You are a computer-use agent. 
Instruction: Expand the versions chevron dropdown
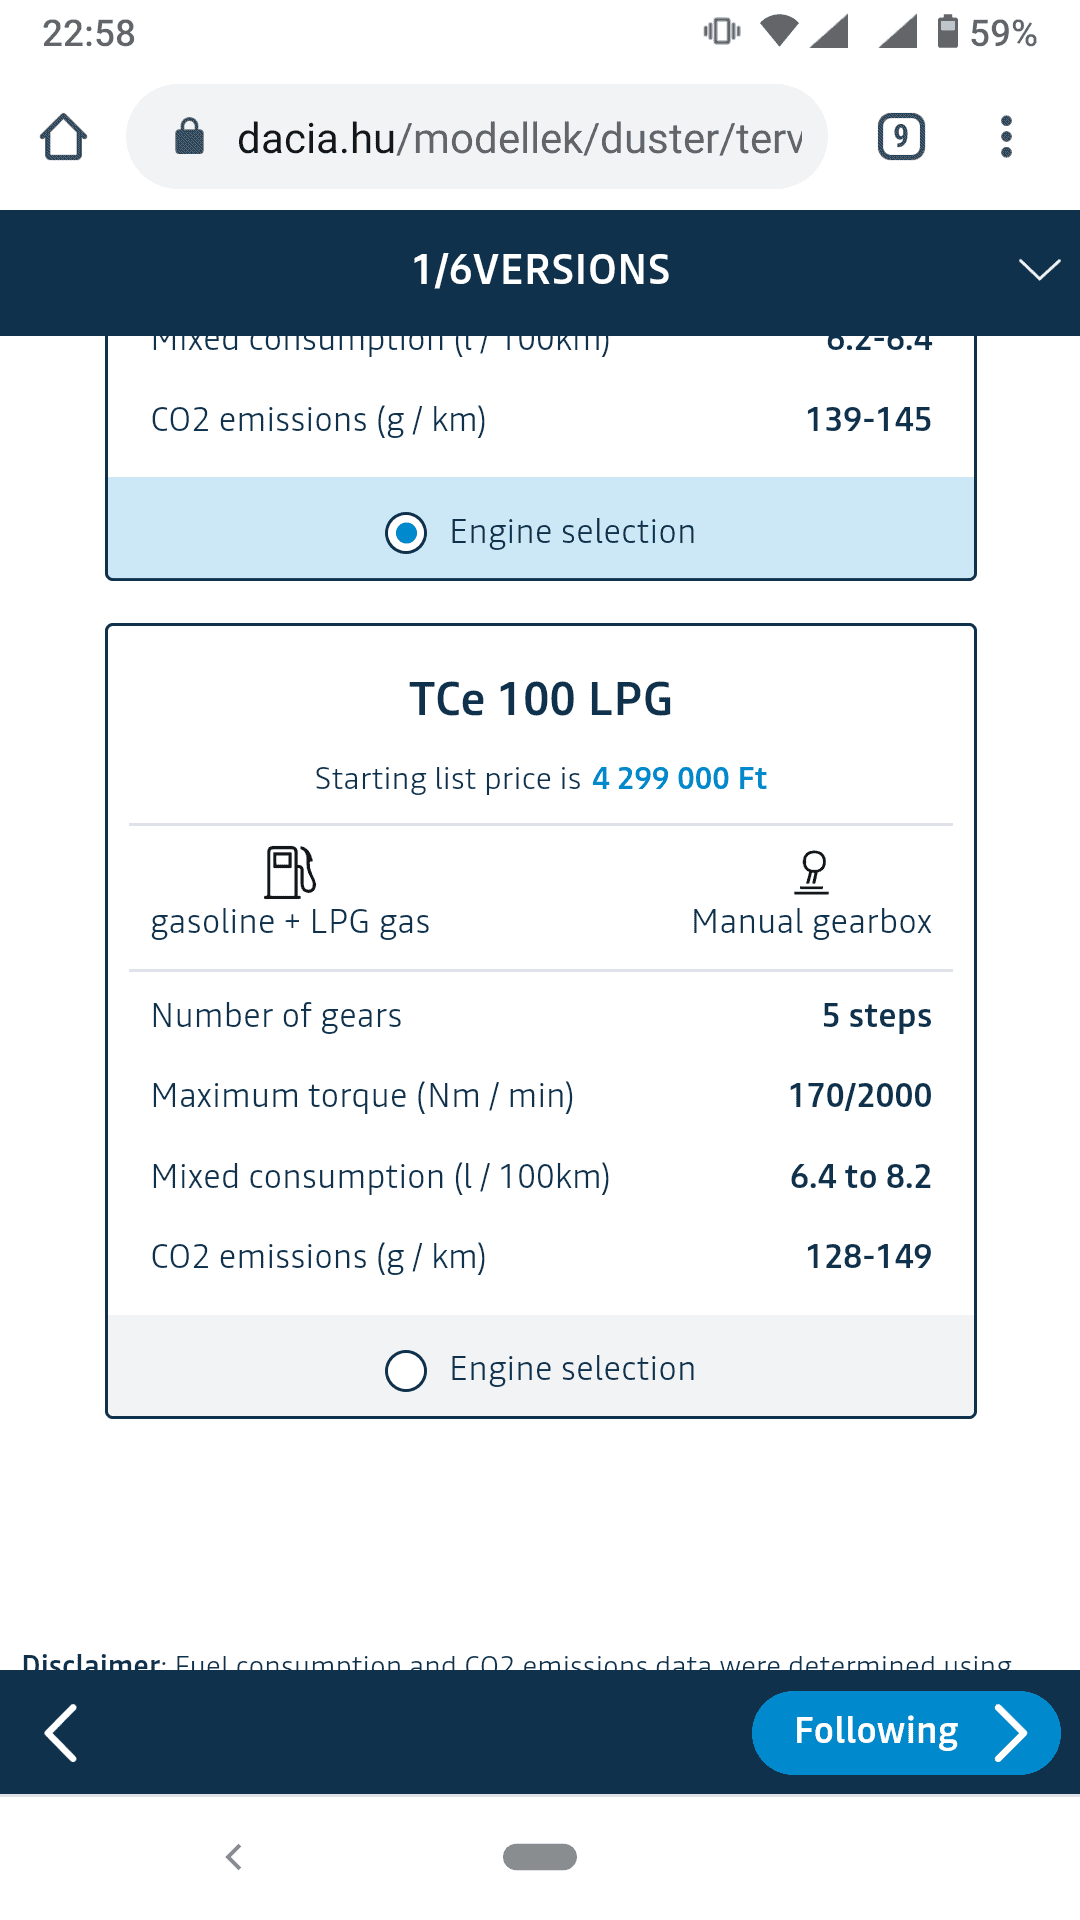1039,270
